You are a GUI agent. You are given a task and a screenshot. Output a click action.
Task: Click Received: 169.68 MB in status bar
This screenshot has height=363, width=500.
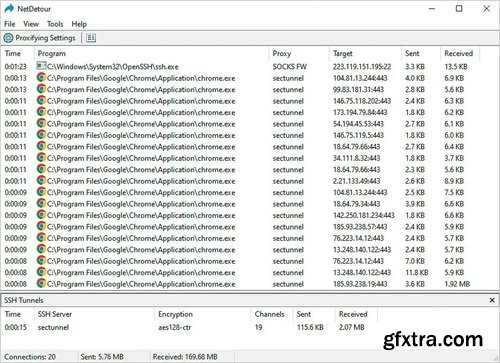185,357
